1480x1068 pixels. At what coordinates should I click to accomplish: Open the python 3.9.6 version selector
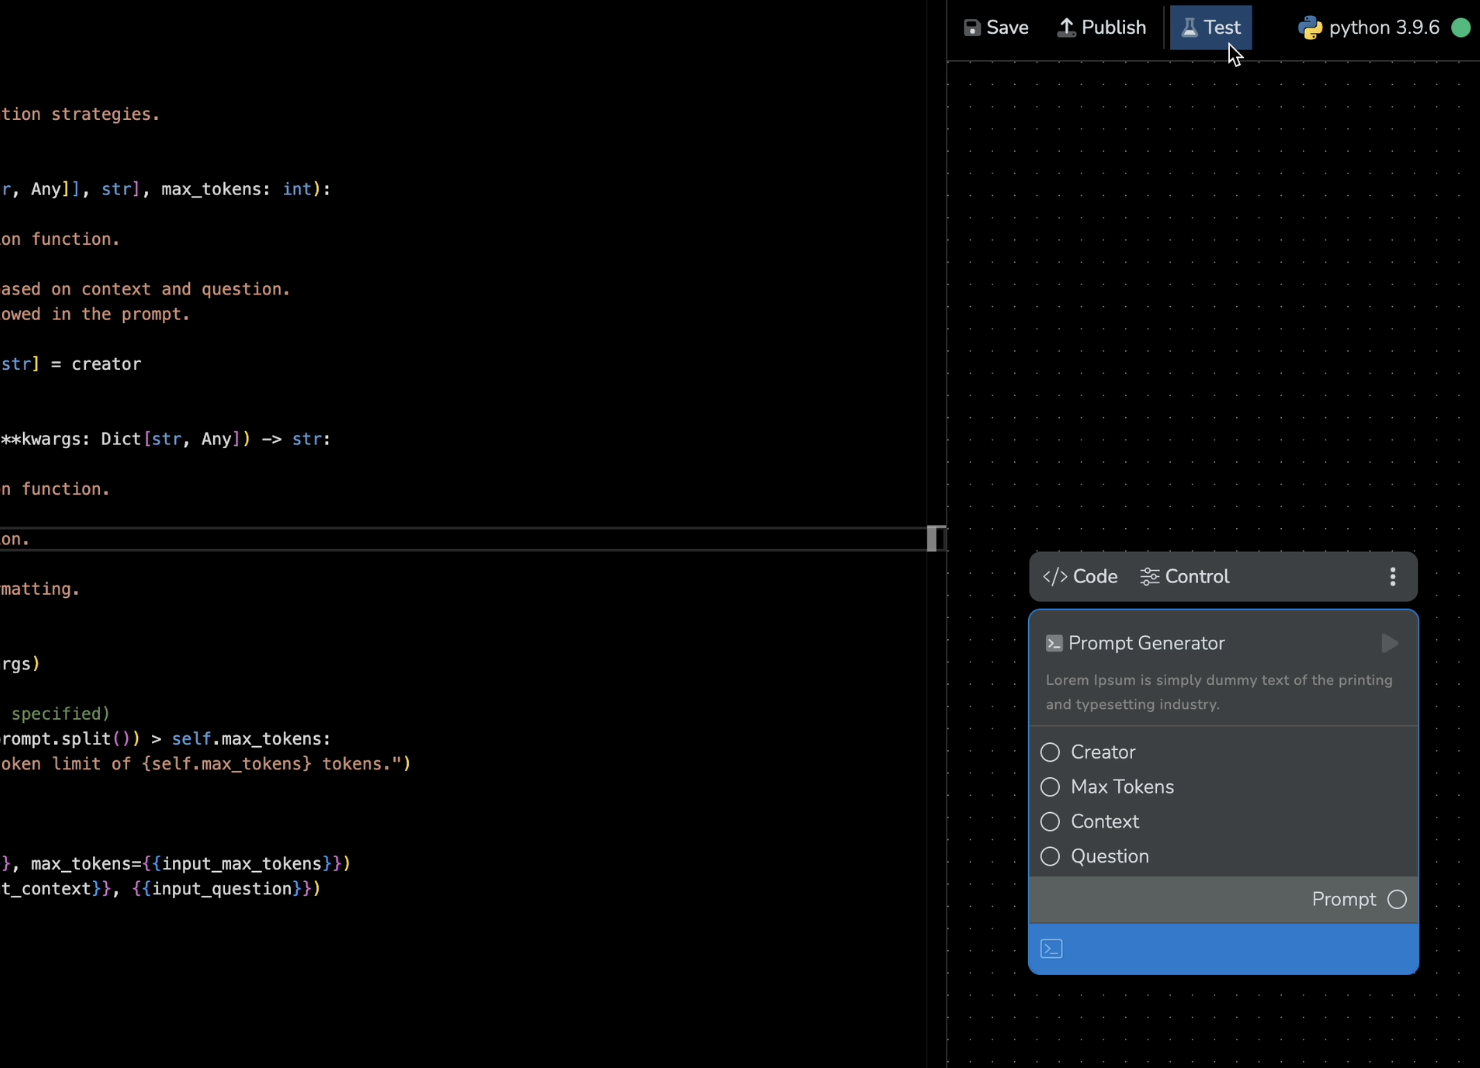click(1385, 27)
